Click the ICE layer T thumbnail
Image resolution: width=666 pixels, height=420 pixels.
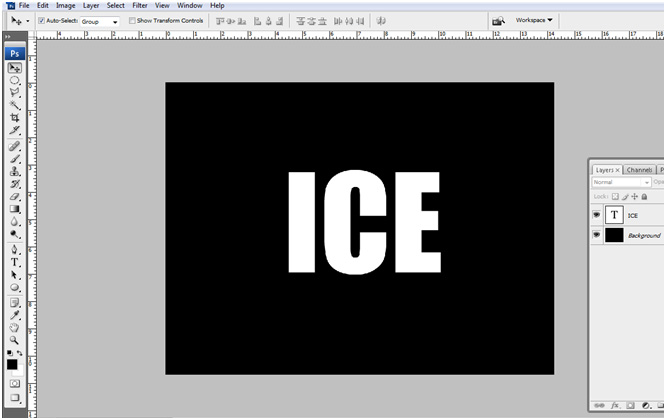tap(614, 215)
